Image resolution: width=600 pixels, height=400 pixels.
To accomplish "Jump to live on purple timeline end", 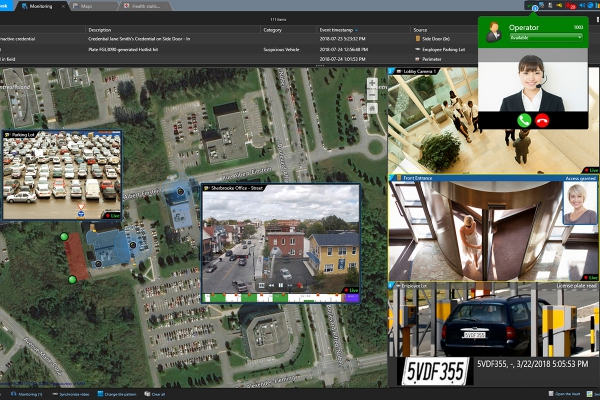I will 352,298.
